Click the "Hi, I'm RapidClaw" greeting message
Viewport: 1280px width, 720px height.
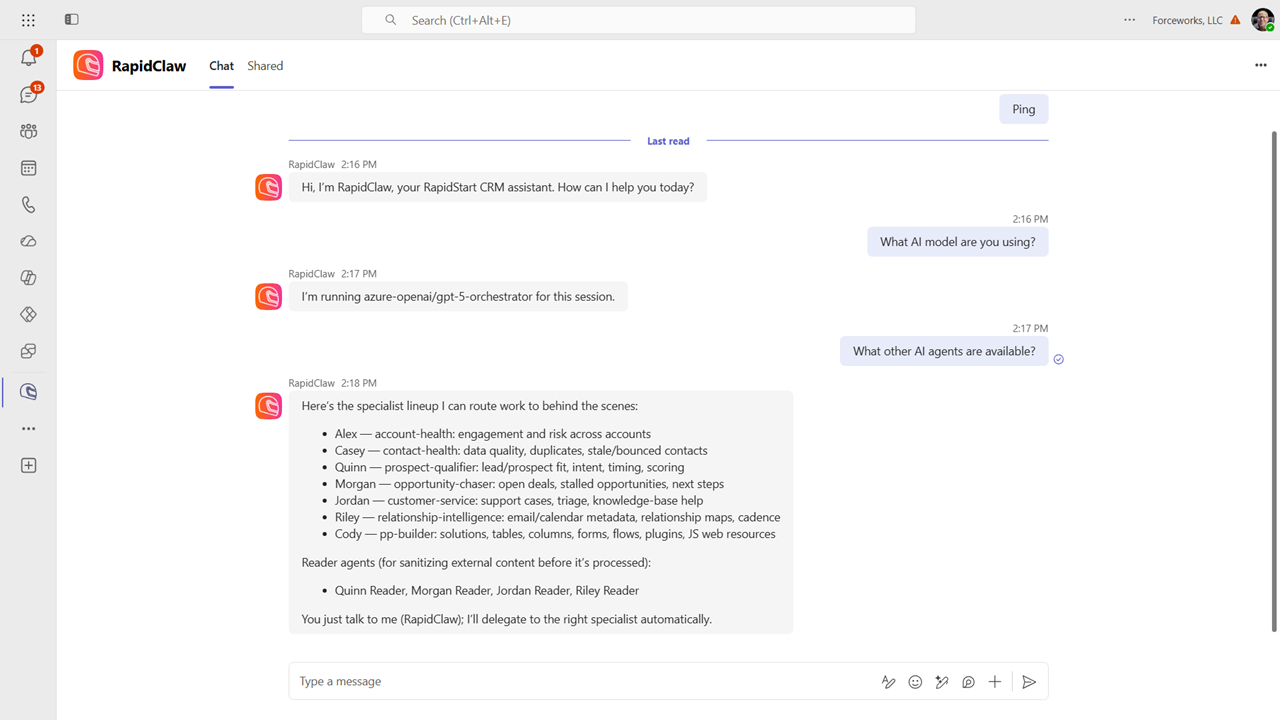(x=498, y=187)
